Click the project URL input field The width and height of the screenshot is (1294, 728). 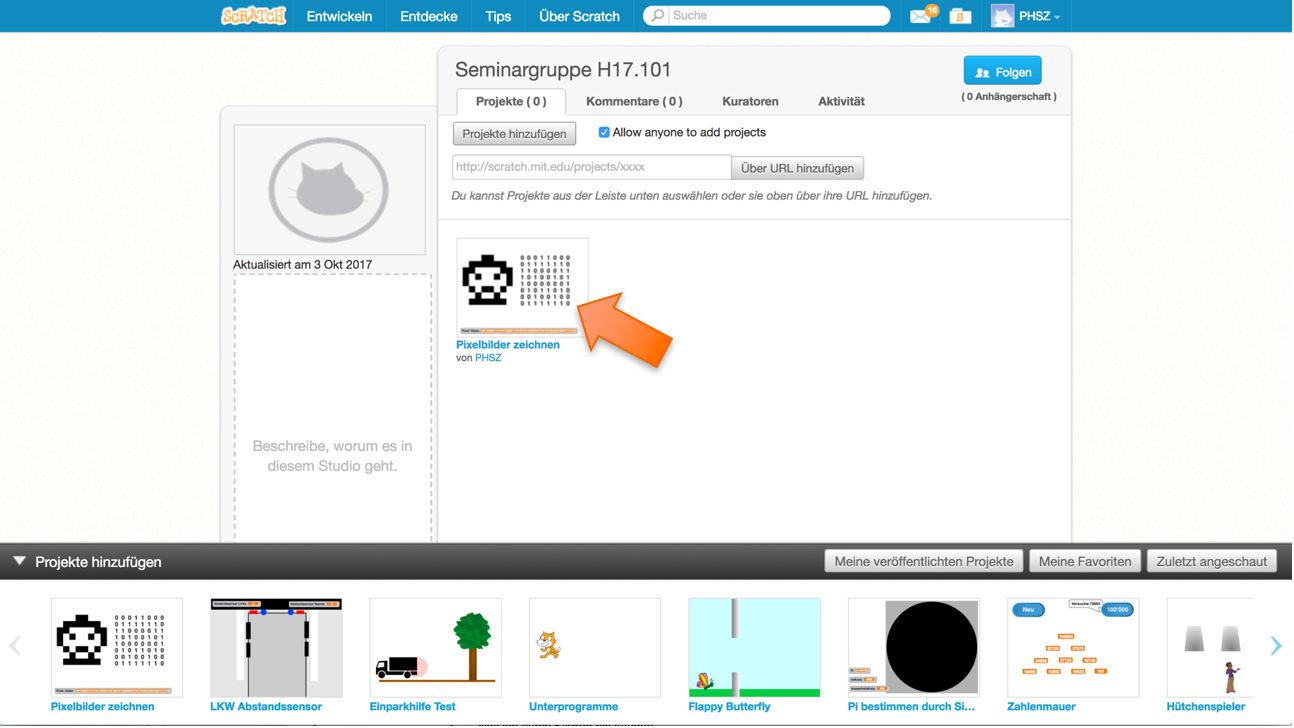pyautogui.click(x=591, y=168)
